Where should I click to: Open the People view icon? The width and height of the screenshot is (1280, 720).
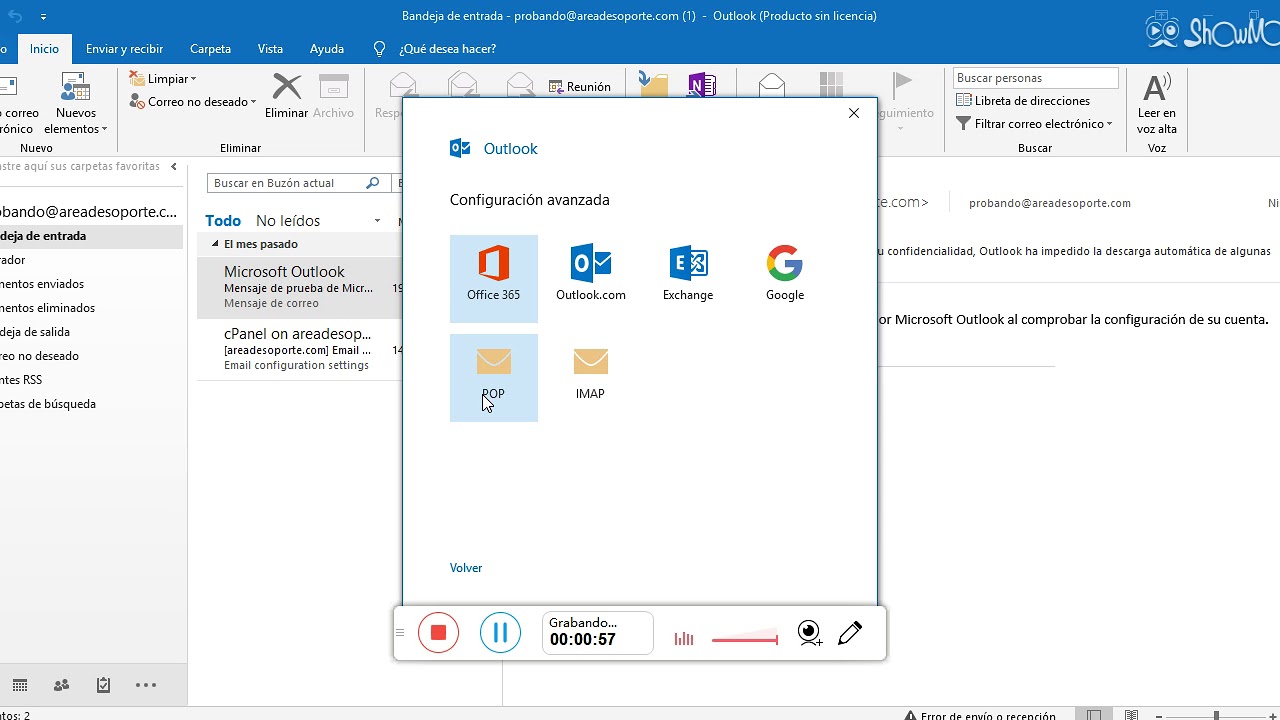[61, 685]
